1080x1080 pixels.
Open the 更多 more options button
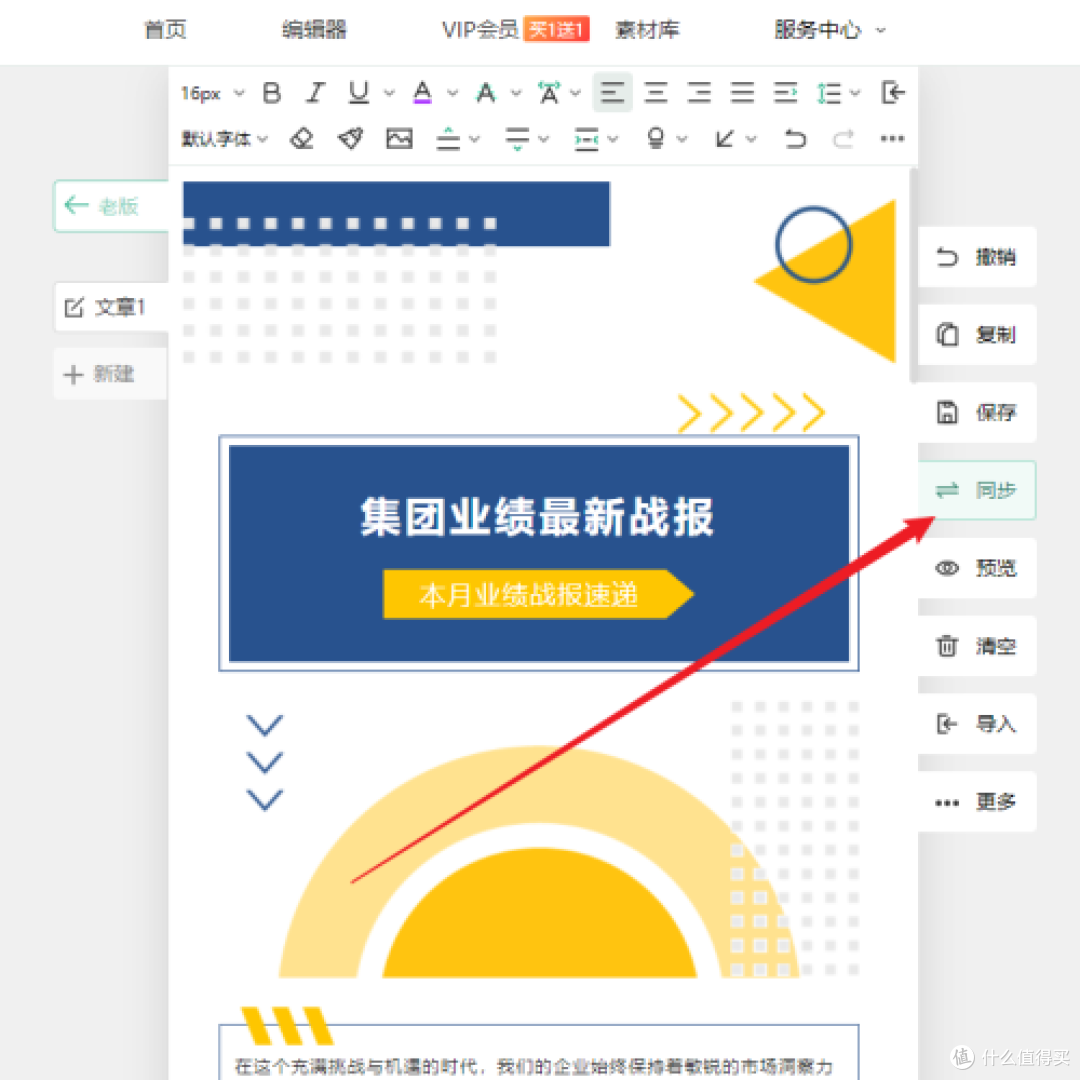[977, 802]
